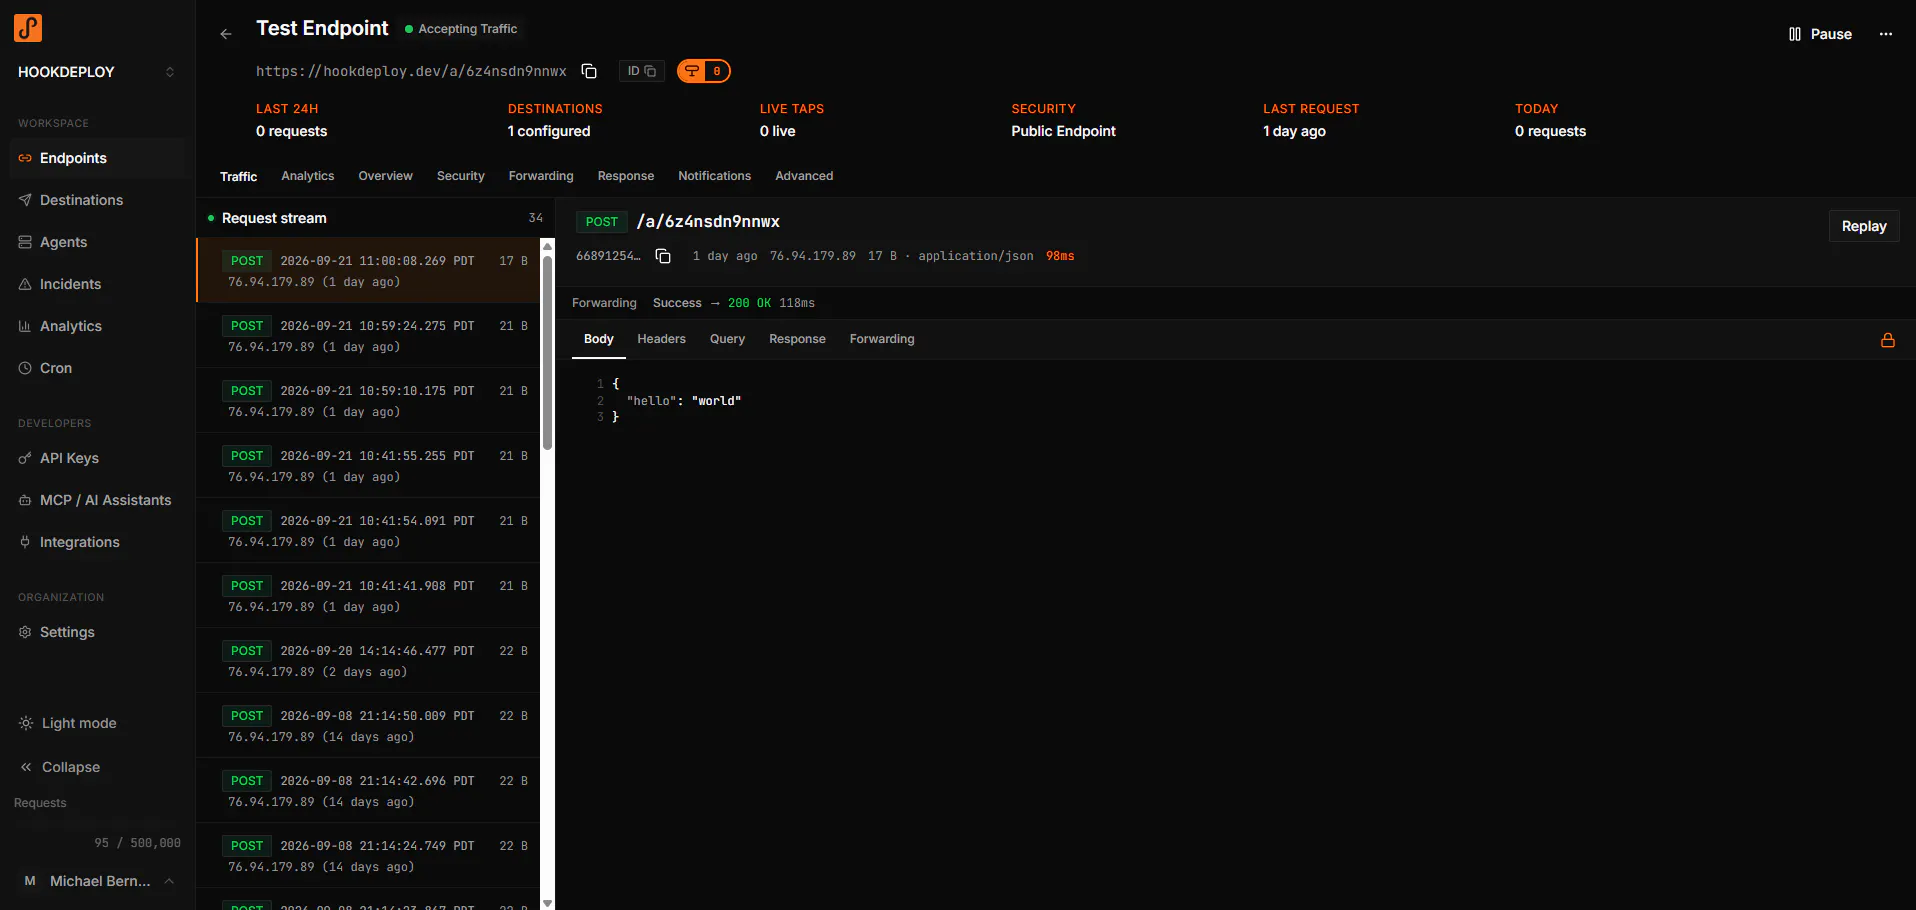Open API Keys in the sidebar
The height and width of the screenshot is (910, 1916).
tap(97, 458)
